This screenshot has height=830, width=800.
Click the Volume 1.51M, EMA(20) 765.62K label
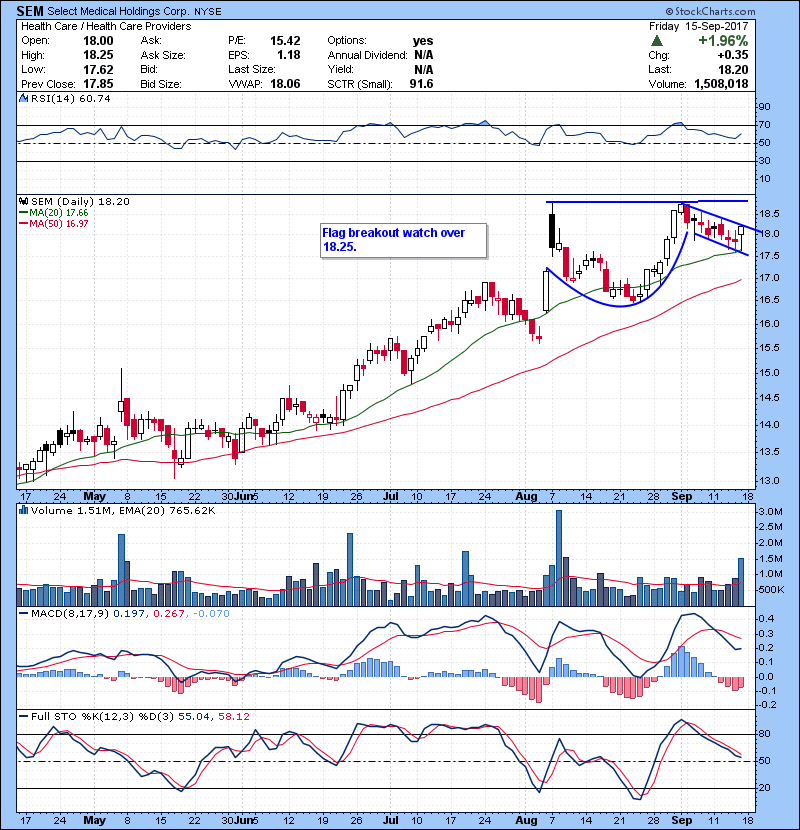(x=123, y=510)
